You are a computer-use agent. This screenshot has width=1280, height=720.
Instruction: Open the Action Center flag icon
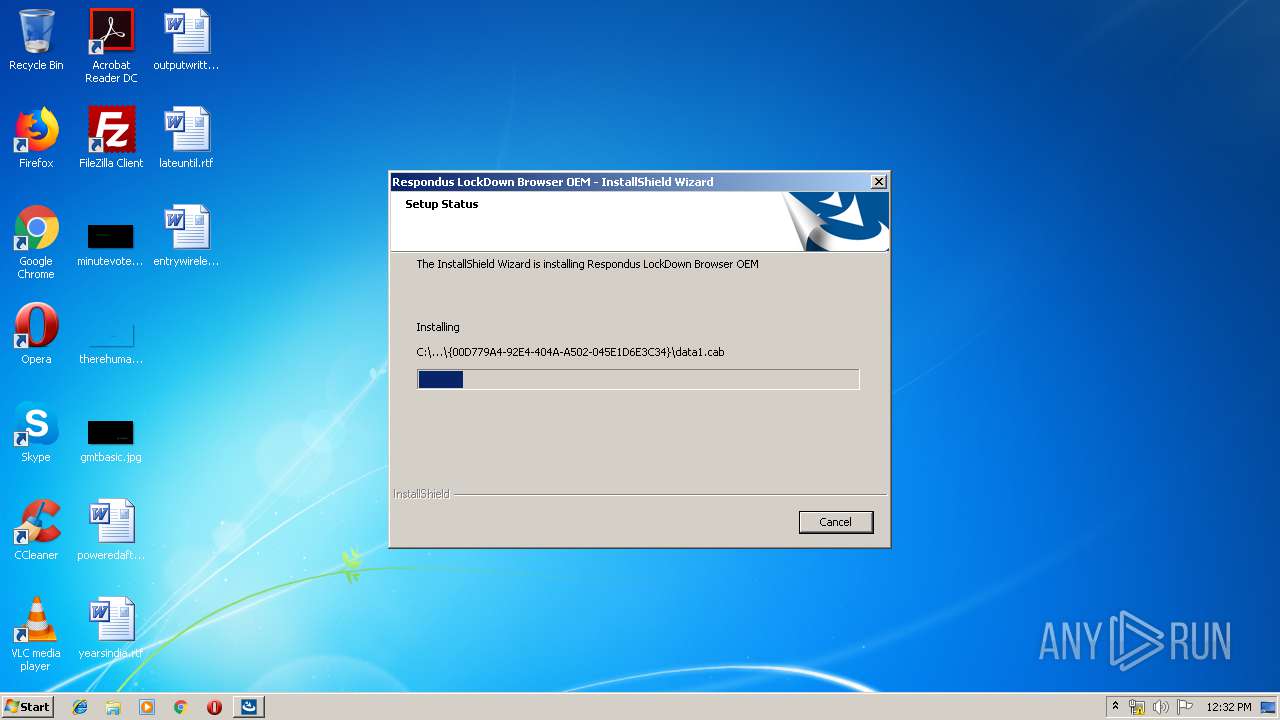pos(1184,707)
